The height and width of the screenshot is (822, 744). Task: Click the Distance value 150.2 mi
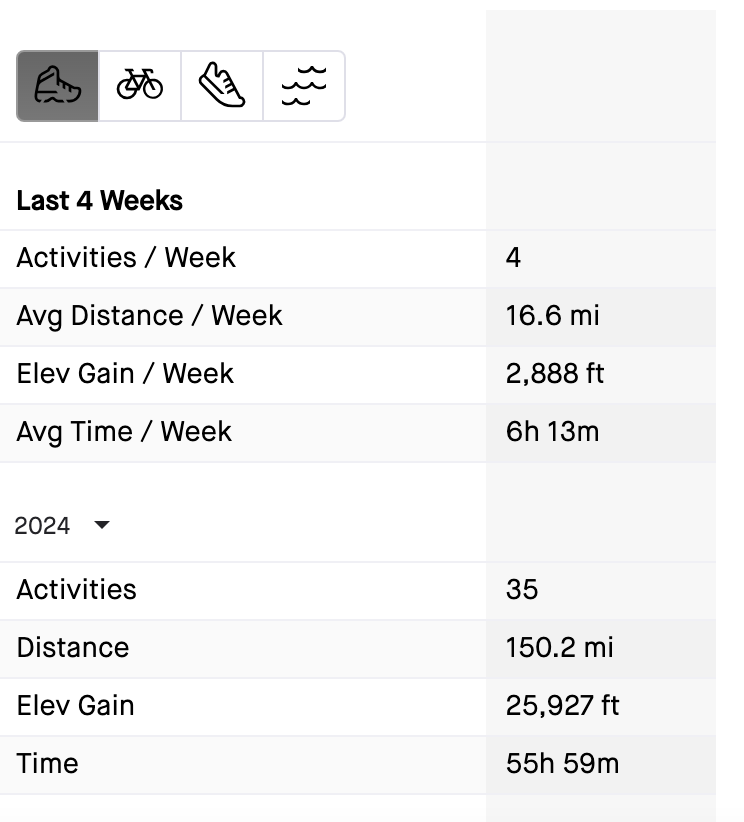click(x=556, y=648)
